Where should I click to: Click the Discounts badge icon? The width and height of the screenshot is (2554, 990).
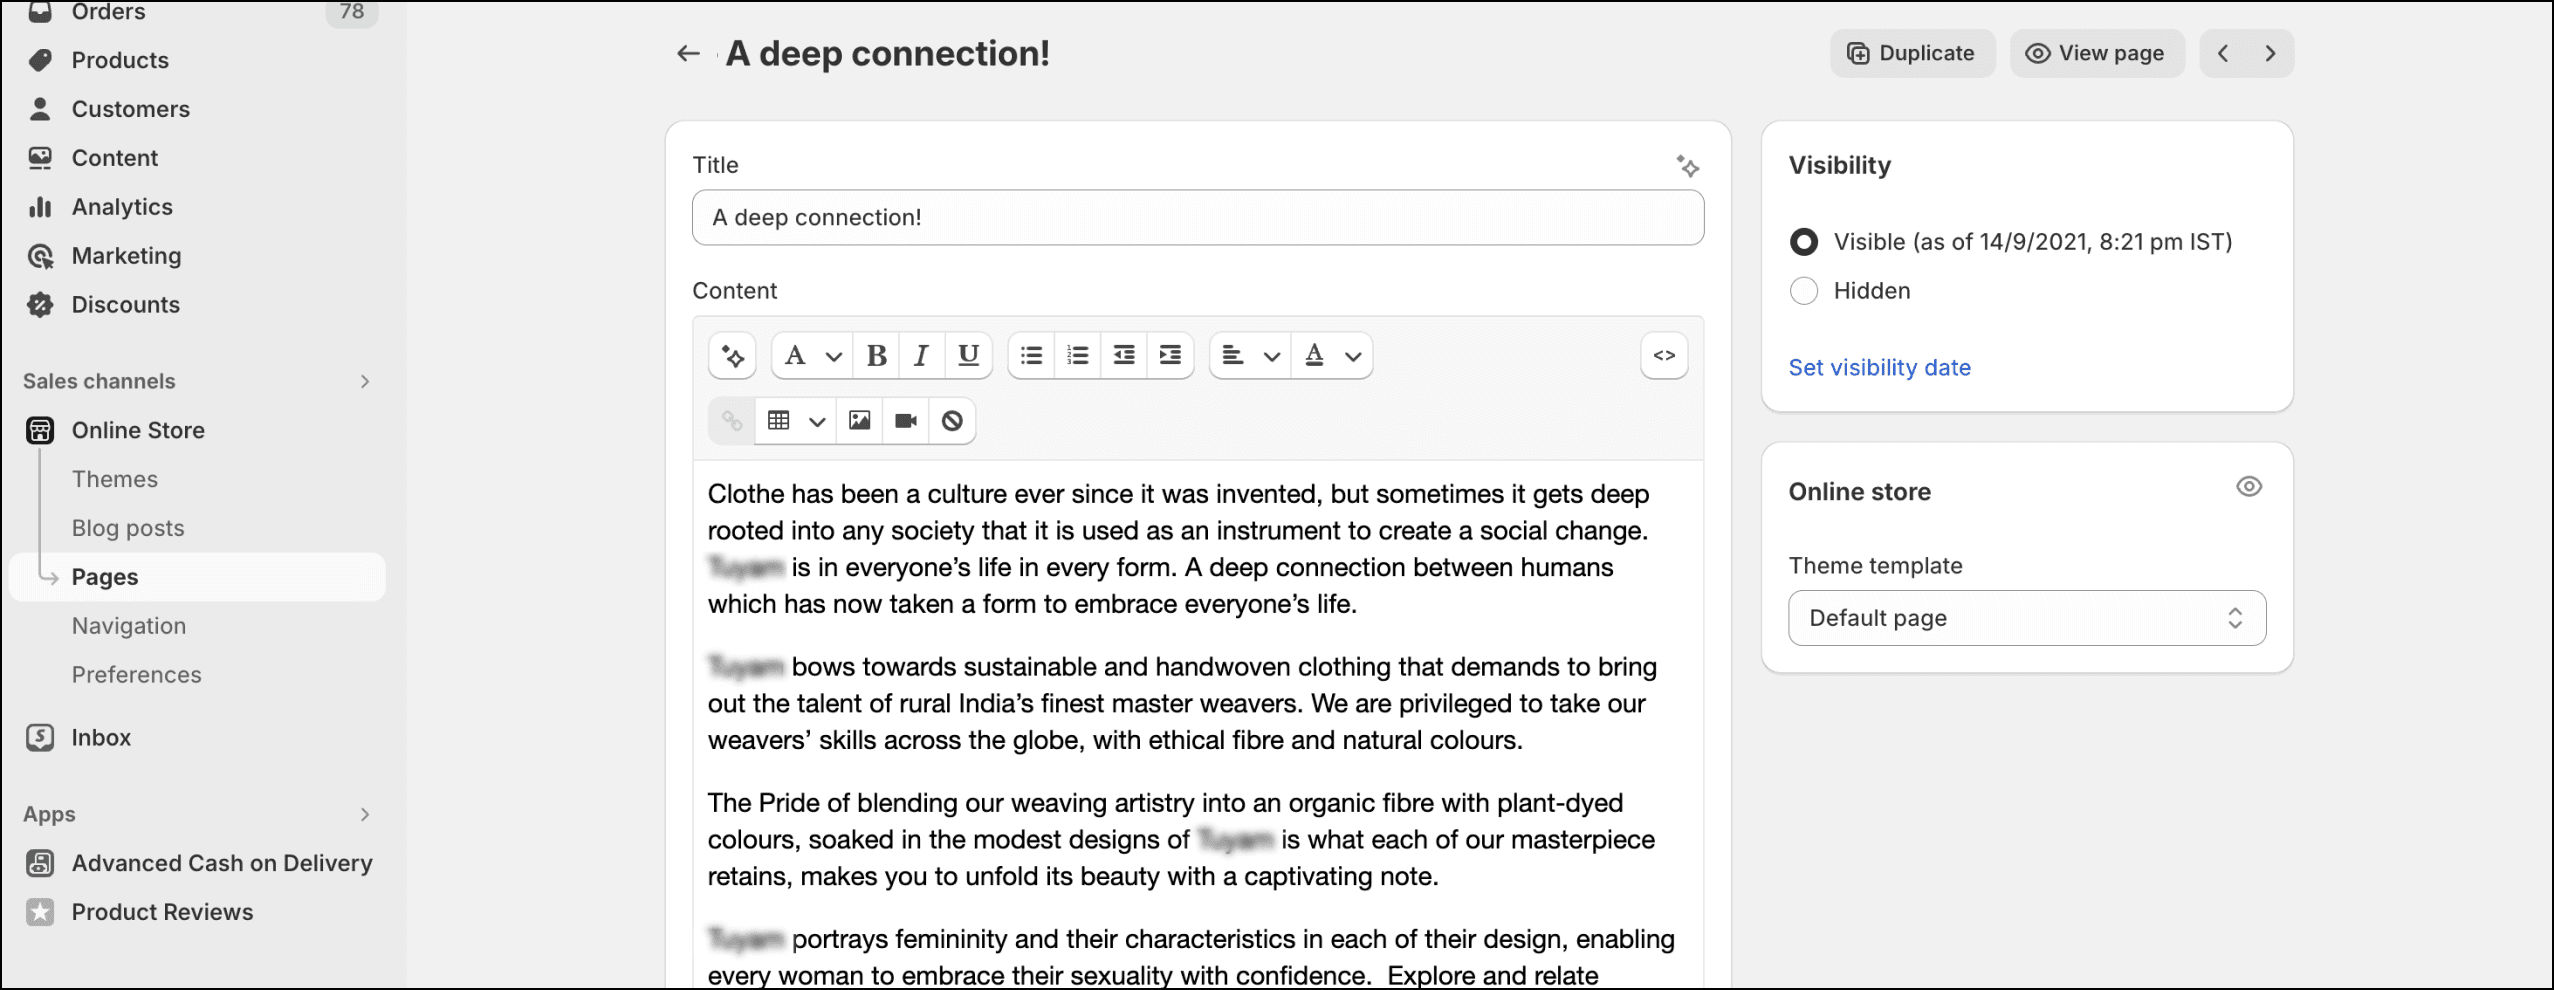[x=40, y=305]
